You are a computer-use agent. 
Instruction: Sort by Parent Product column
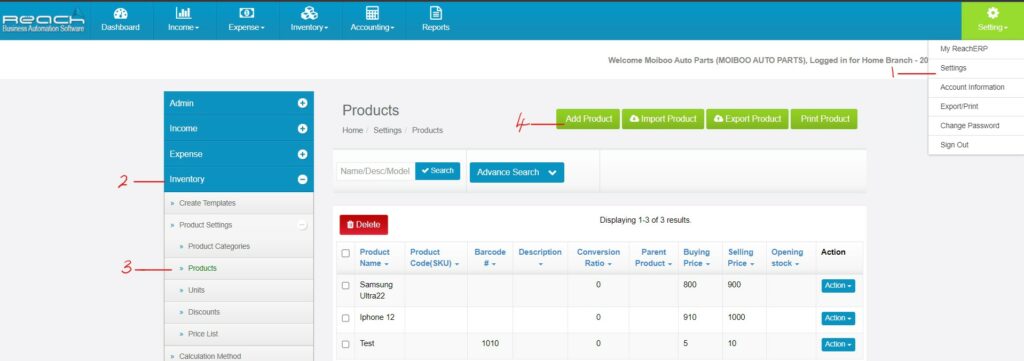pos(653,258)
